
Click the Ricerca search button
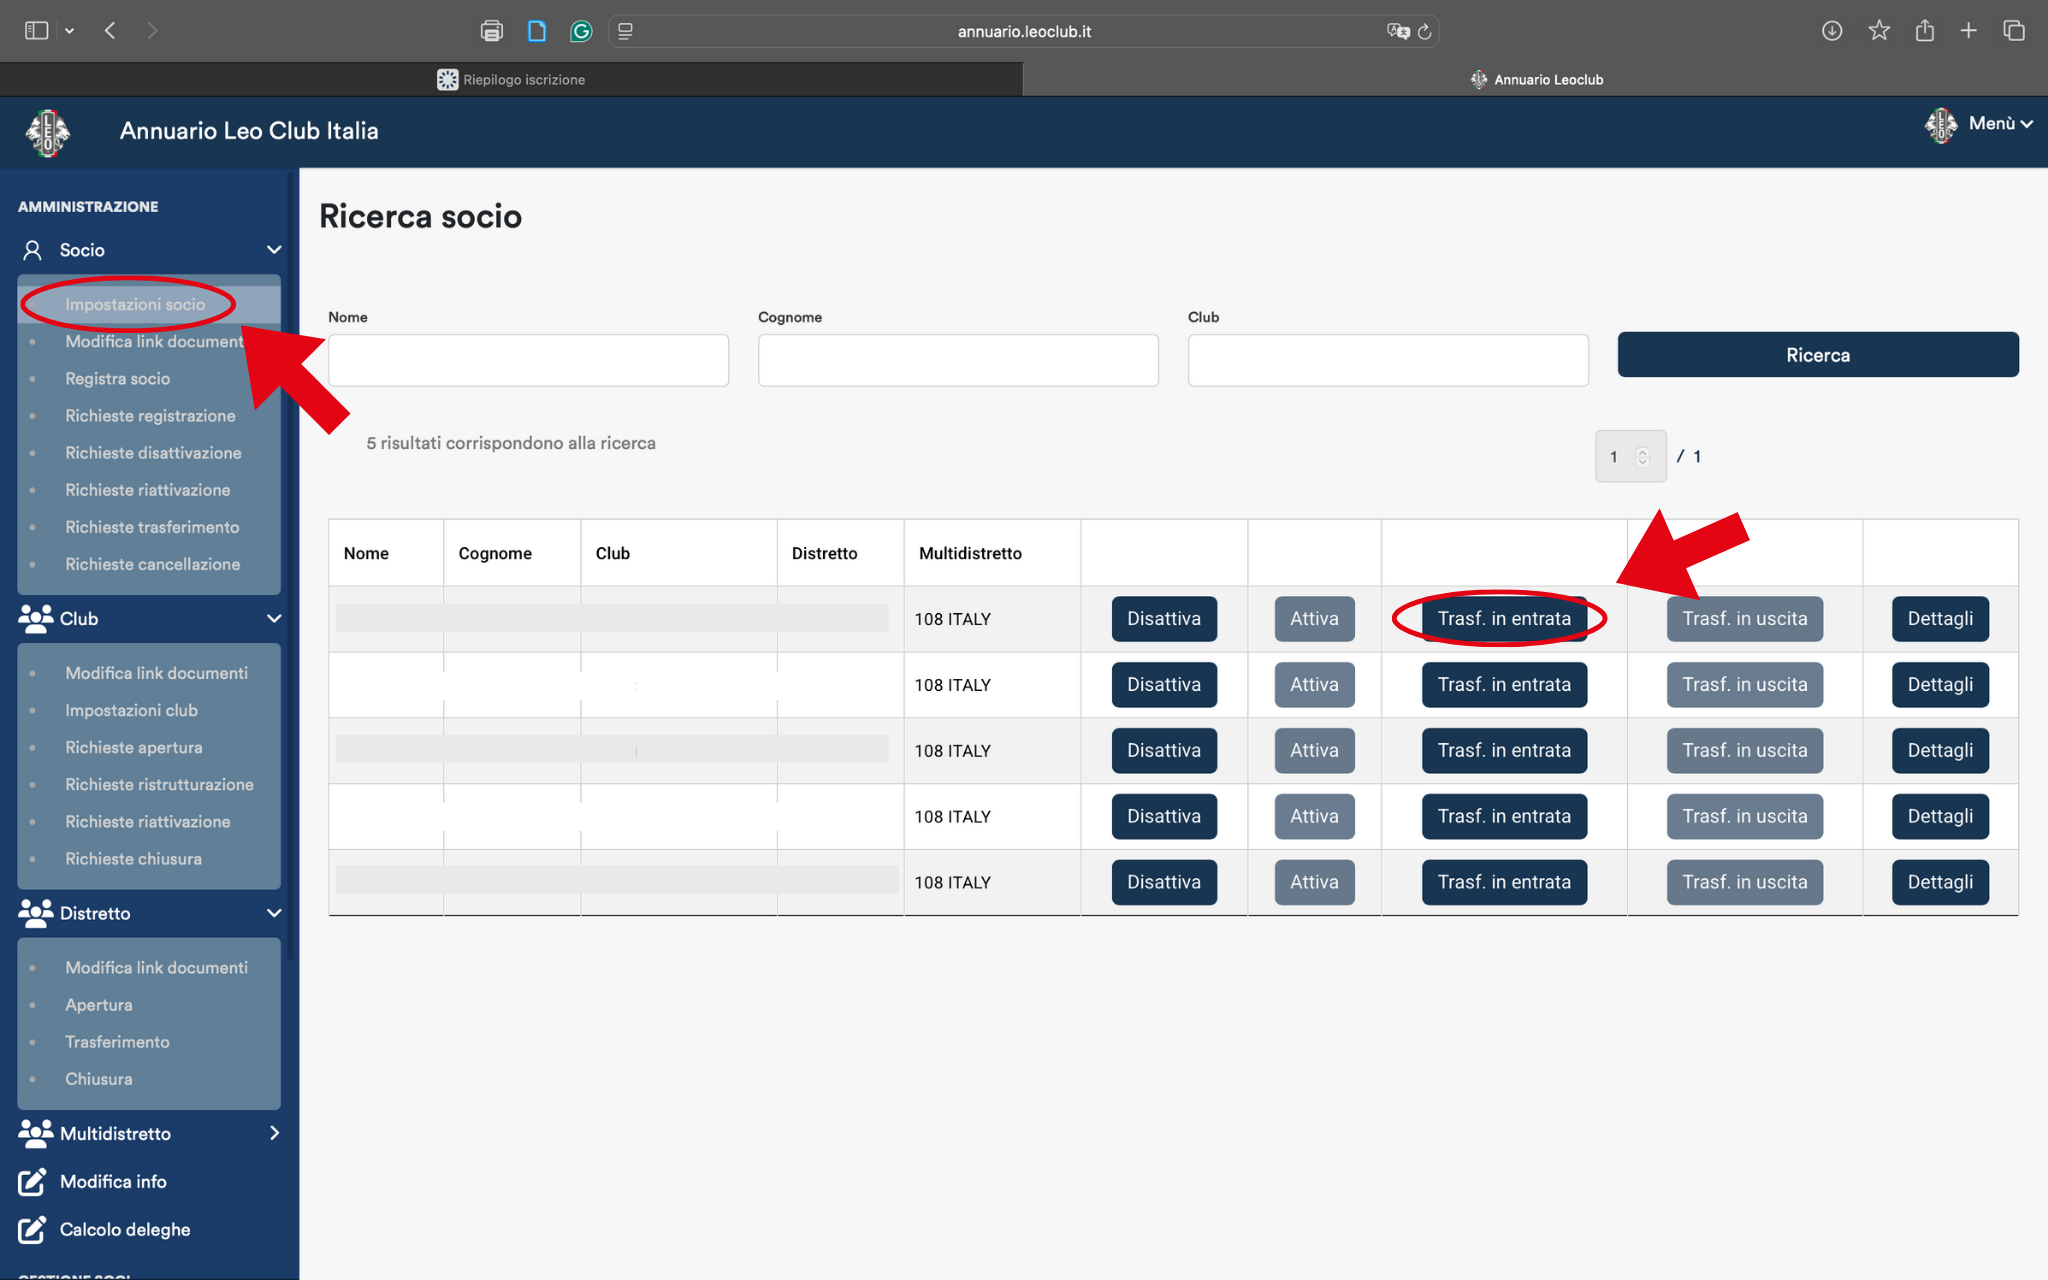tap(1818, 355)
